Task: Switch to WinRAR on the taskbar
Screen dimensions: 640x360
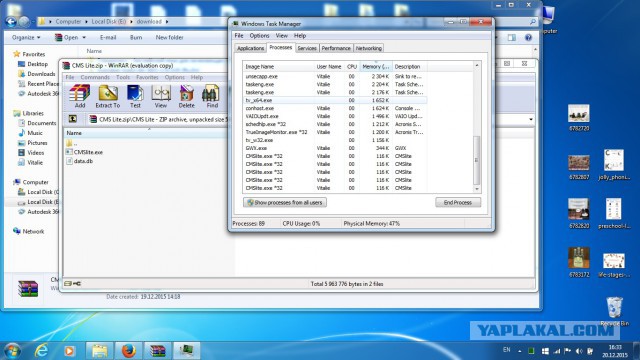Action: (157, 351)
